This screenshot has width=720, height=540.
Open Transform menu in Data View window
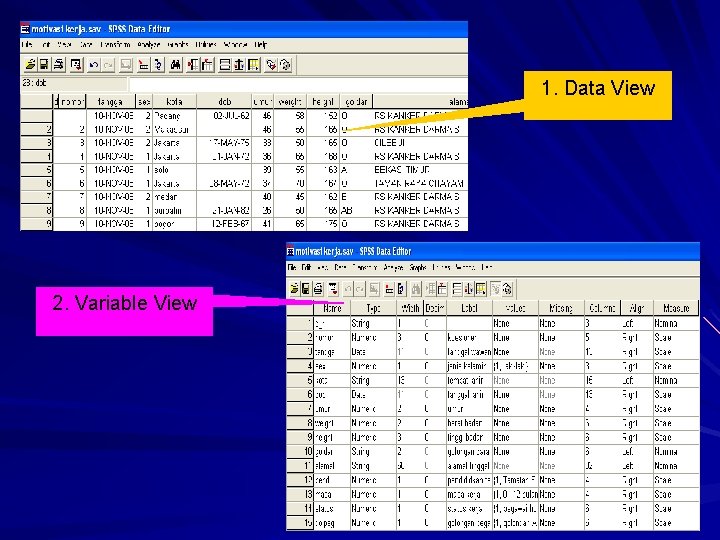point(115,45)
